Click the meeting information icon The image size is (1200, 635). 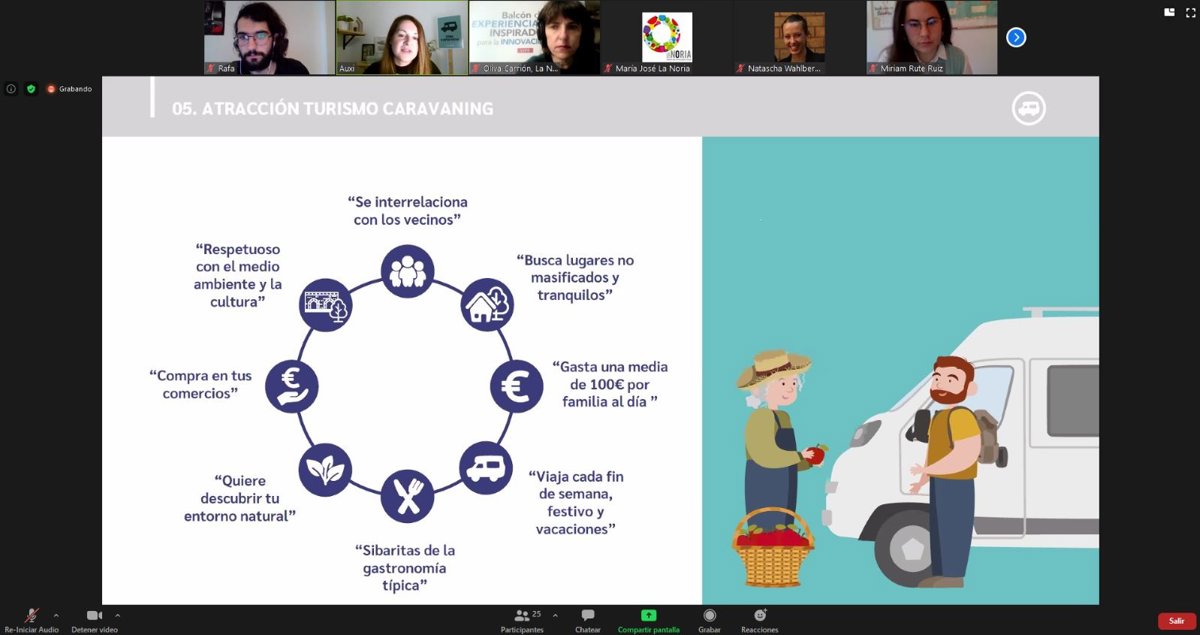coord(11,89)
